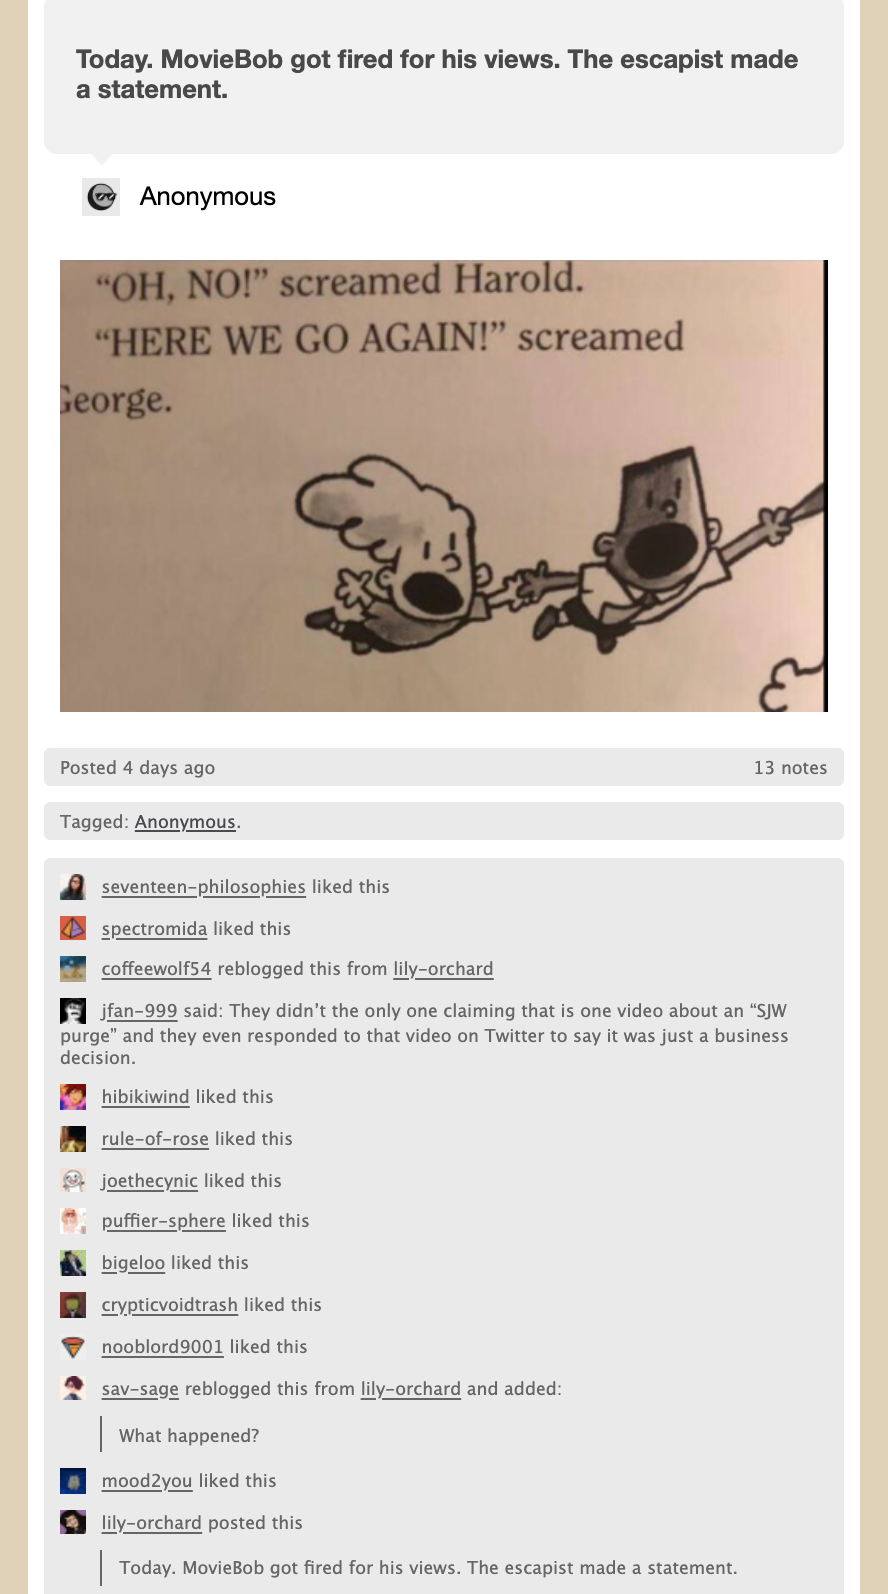The width and height of the screenshot is (888, 1594).
Task: Open seventeen-philosophies blog link
Action: tap(203, 887)
